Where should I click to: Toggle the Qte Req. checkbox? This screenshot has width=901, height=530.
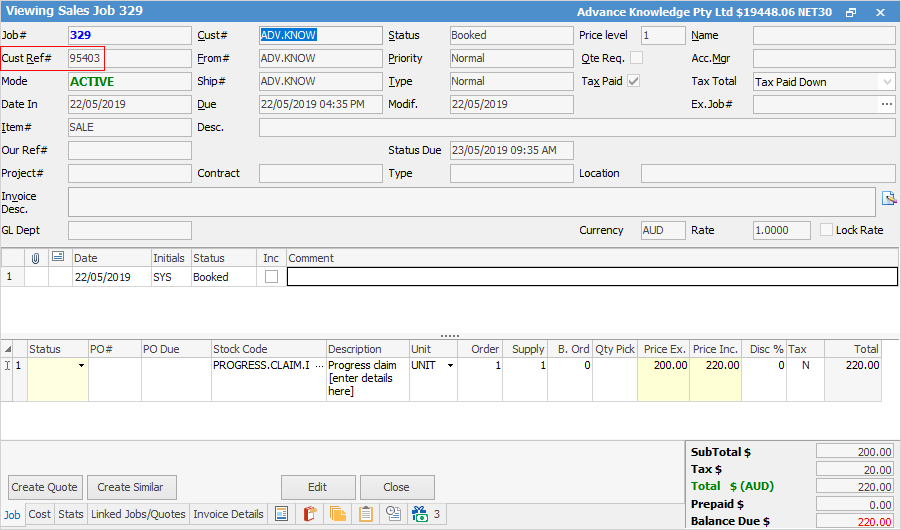[x=636, y=58]
